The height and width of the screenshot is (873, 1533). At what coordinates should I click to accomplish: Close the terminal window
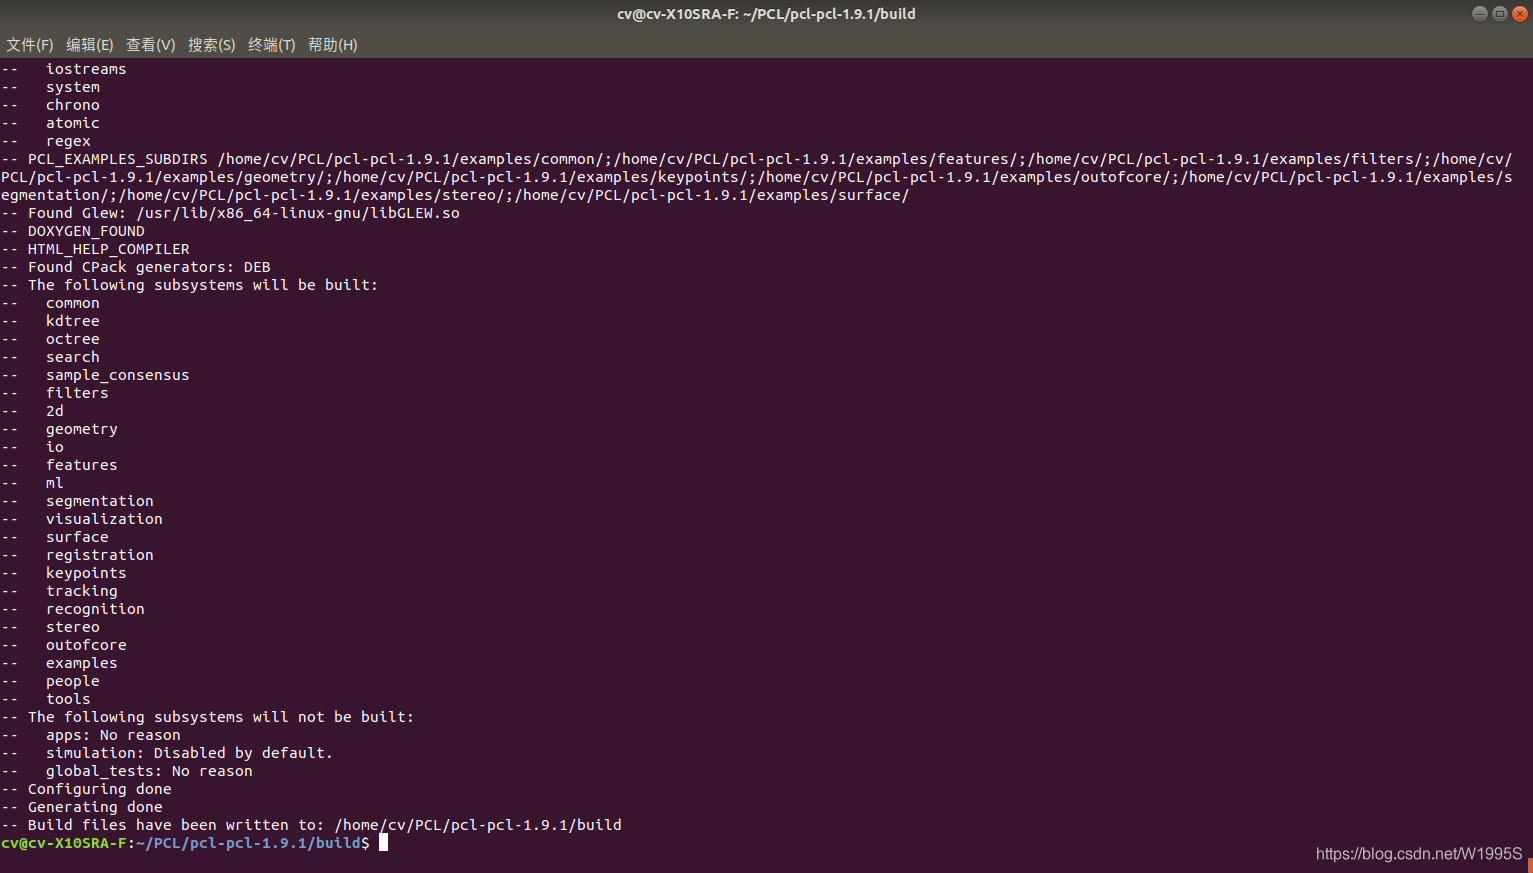point(1520,14)
